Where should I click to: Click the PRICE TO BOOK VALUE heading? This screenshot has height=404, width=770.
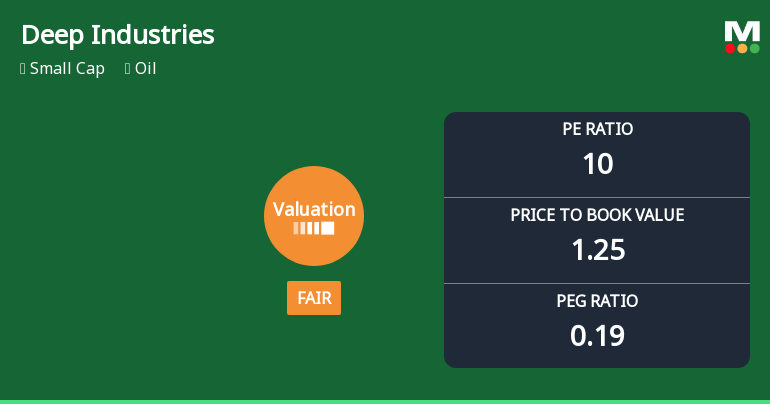[x=597, y=215]
